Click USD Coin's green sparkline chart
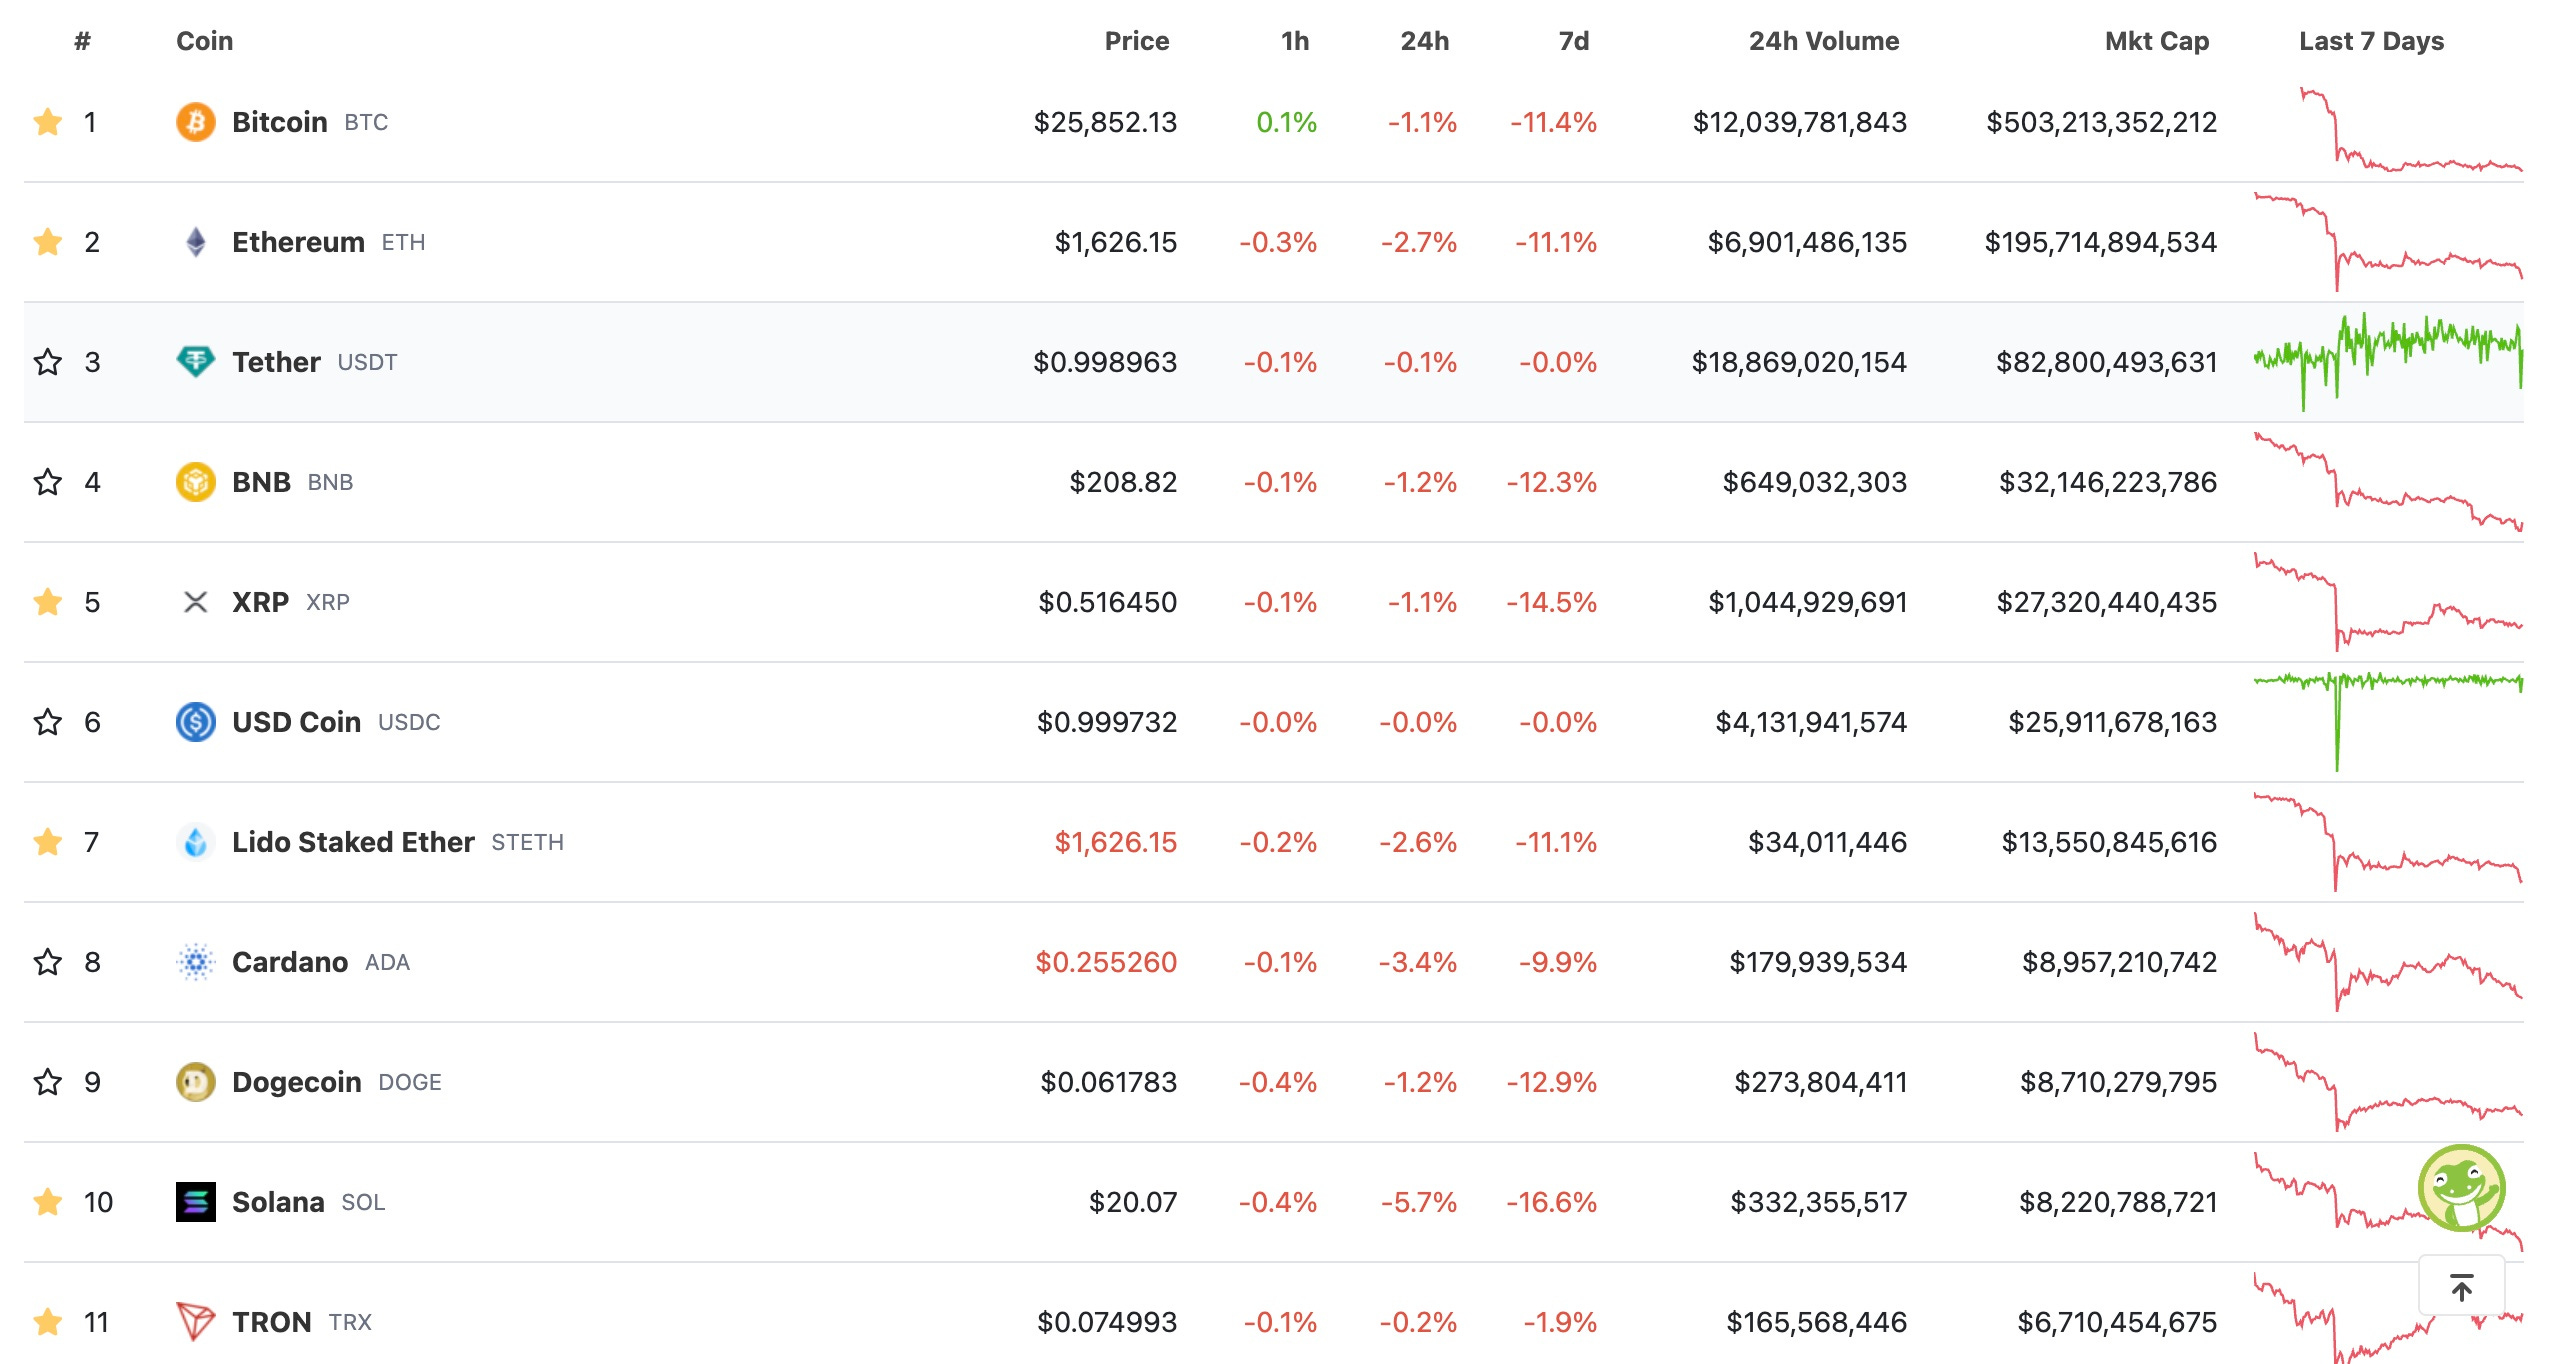This screenshot has width=2552, height=1364. click(2389, 722)
